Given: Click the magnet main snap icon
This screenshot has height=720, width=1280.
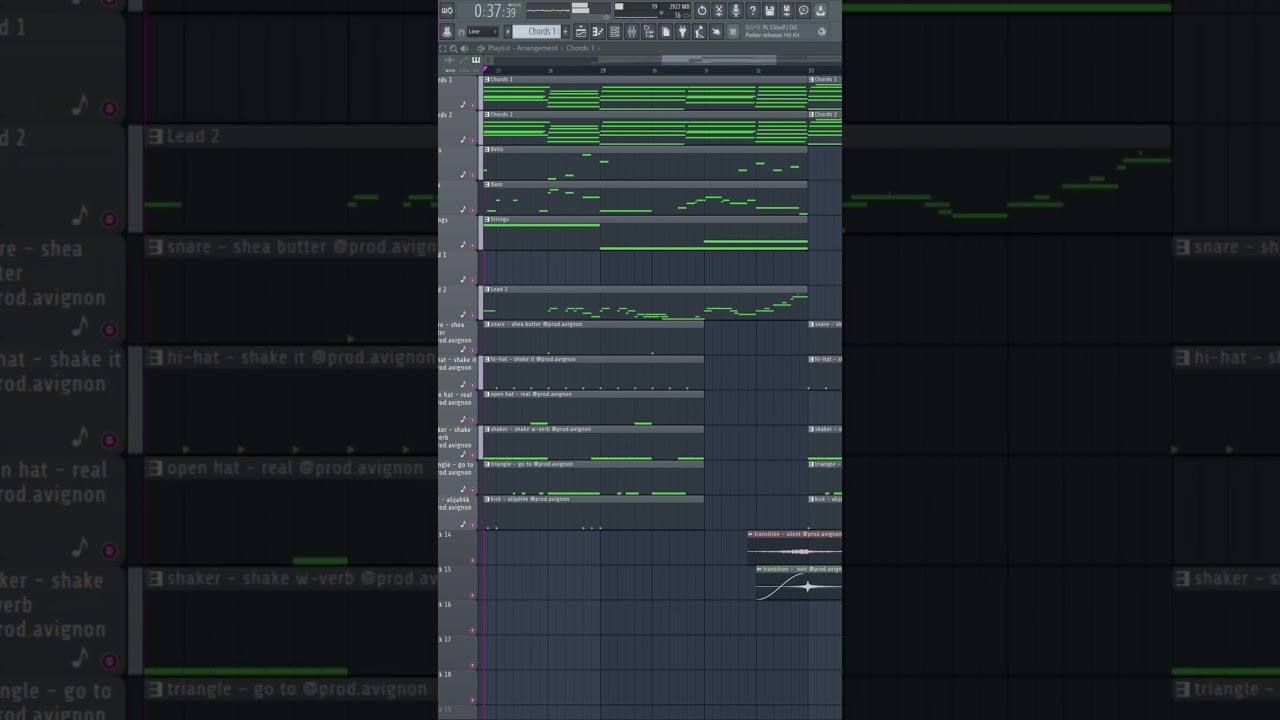Looking at the screenshot, I should (x=461, y=32).
